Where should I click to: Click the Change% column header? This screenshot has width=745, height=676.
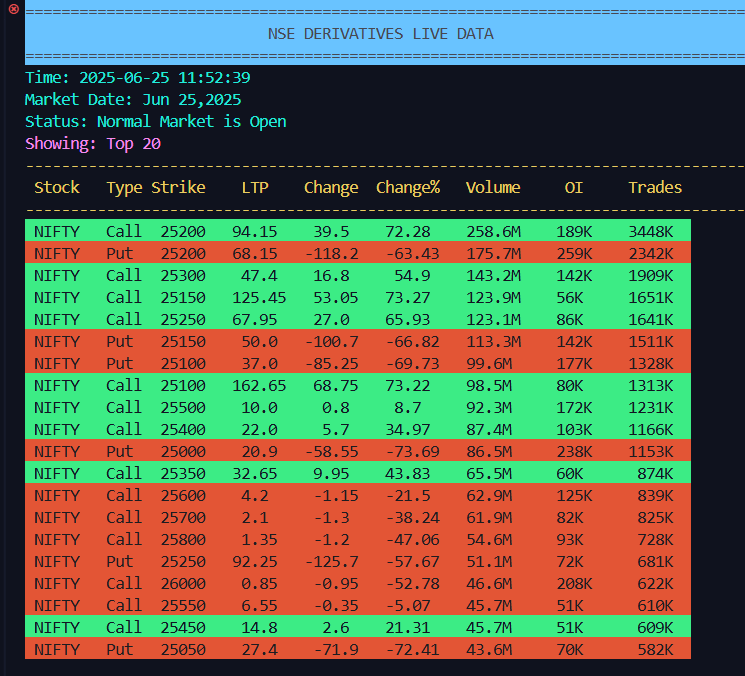408,188
